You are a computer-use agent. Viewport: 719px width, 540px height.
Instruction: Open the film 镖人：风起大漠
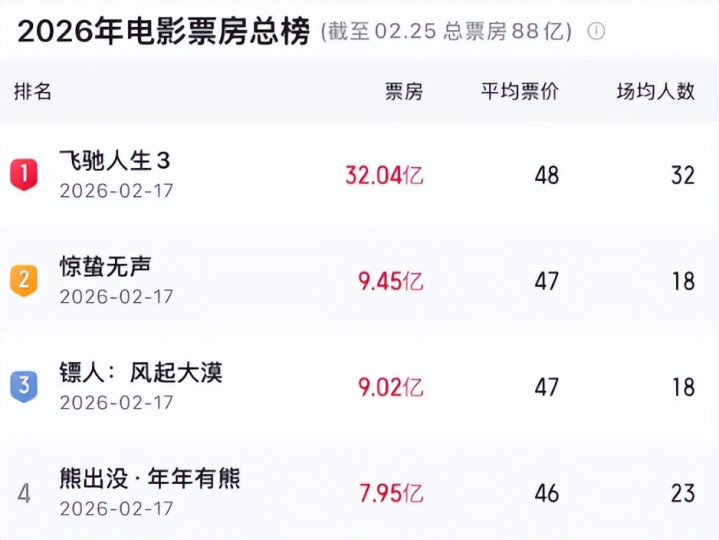[140, 373]
